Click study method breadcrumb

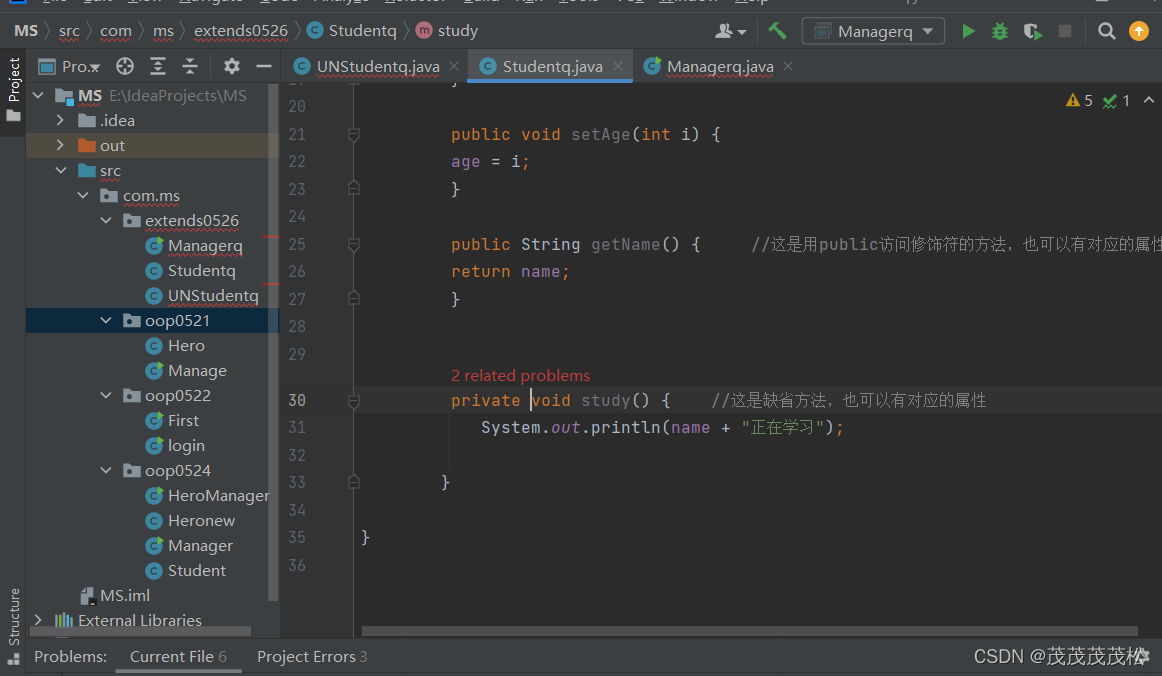coord(447,31)
